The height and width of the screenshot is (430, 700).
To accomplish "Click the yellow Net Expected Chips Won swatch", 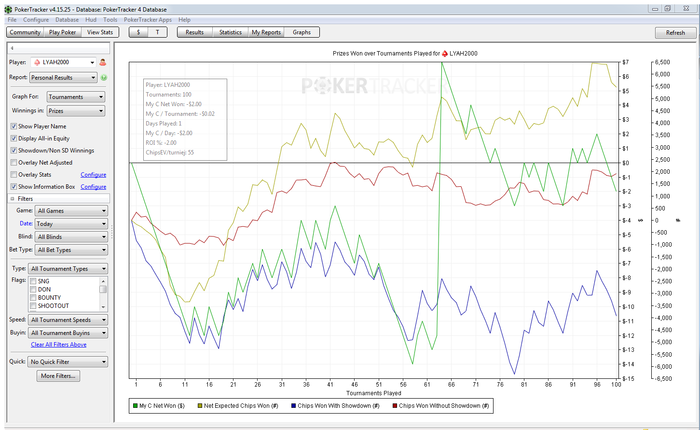I will (x=200, y=406).
